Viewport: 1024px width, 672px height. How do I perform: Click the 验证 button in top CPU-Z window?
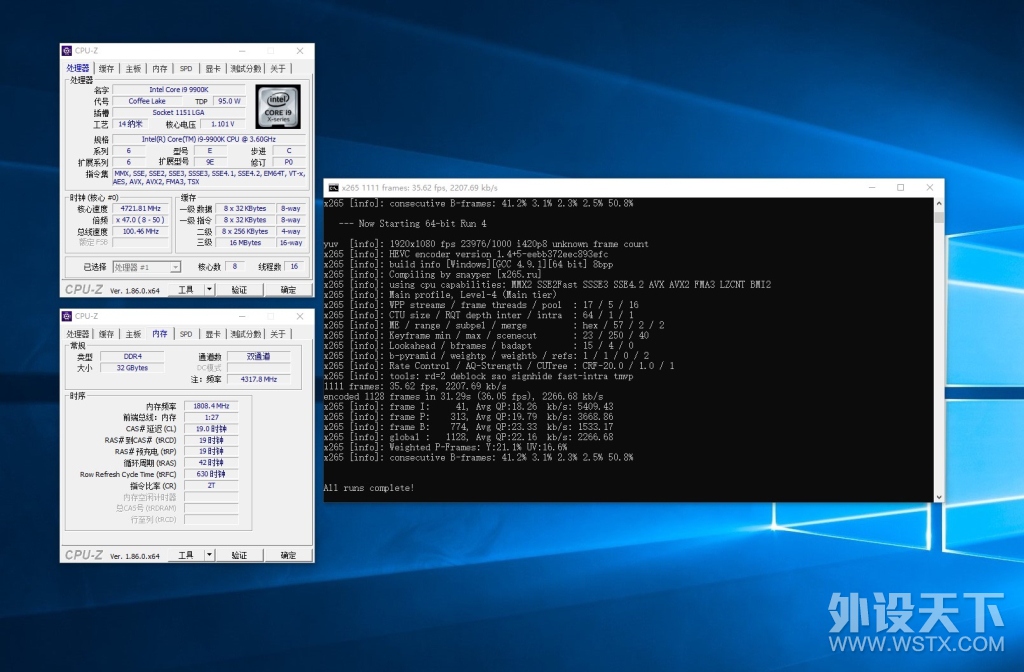[239, 289]
